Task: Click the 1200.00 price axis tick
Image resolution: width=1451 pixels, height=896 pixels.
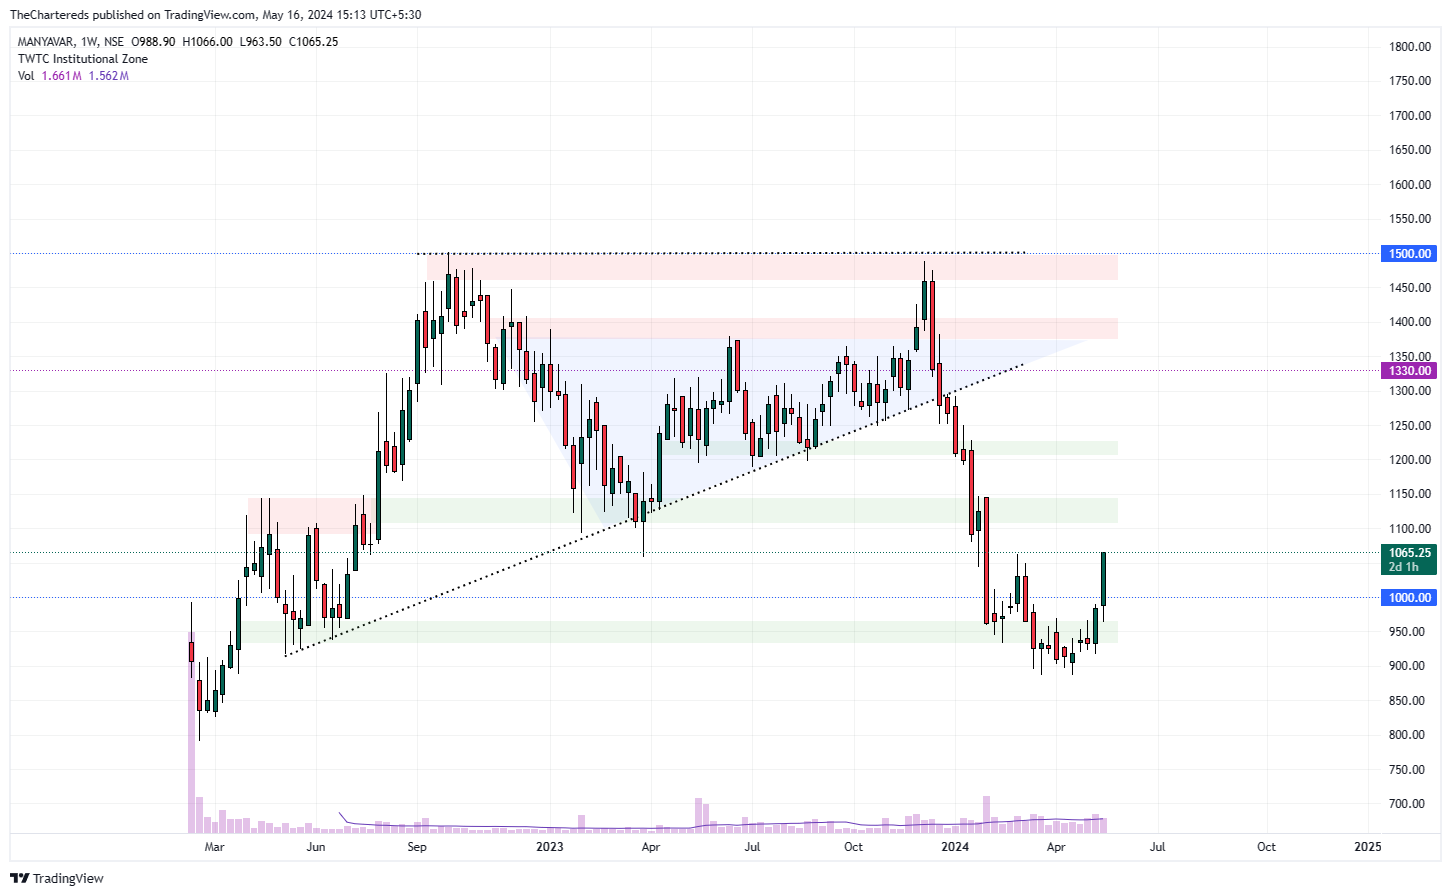Action: point(1410,460)
